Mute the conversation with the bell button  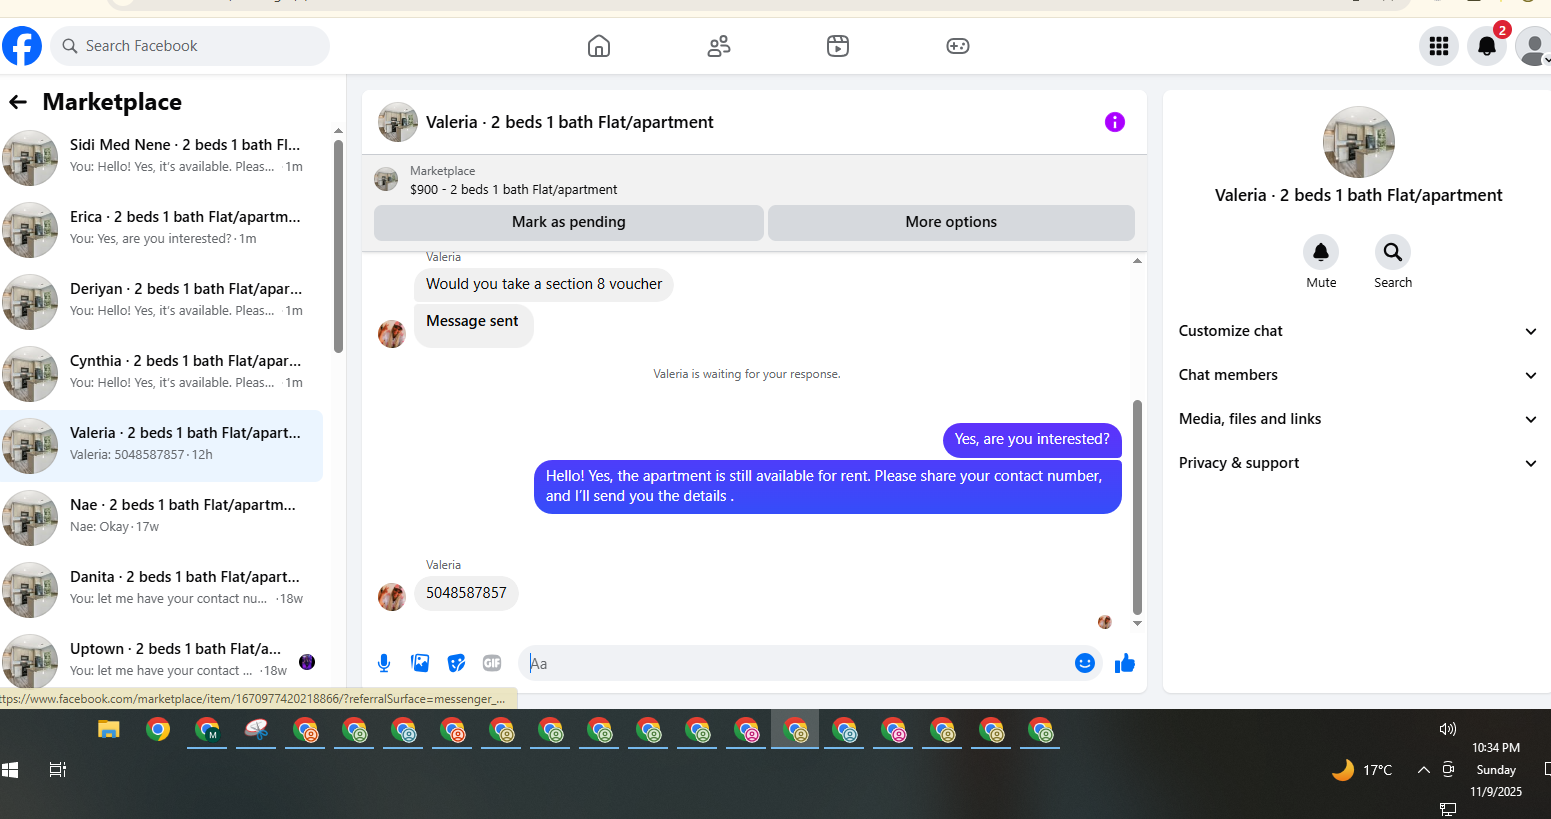click(x=1321, y=252)
